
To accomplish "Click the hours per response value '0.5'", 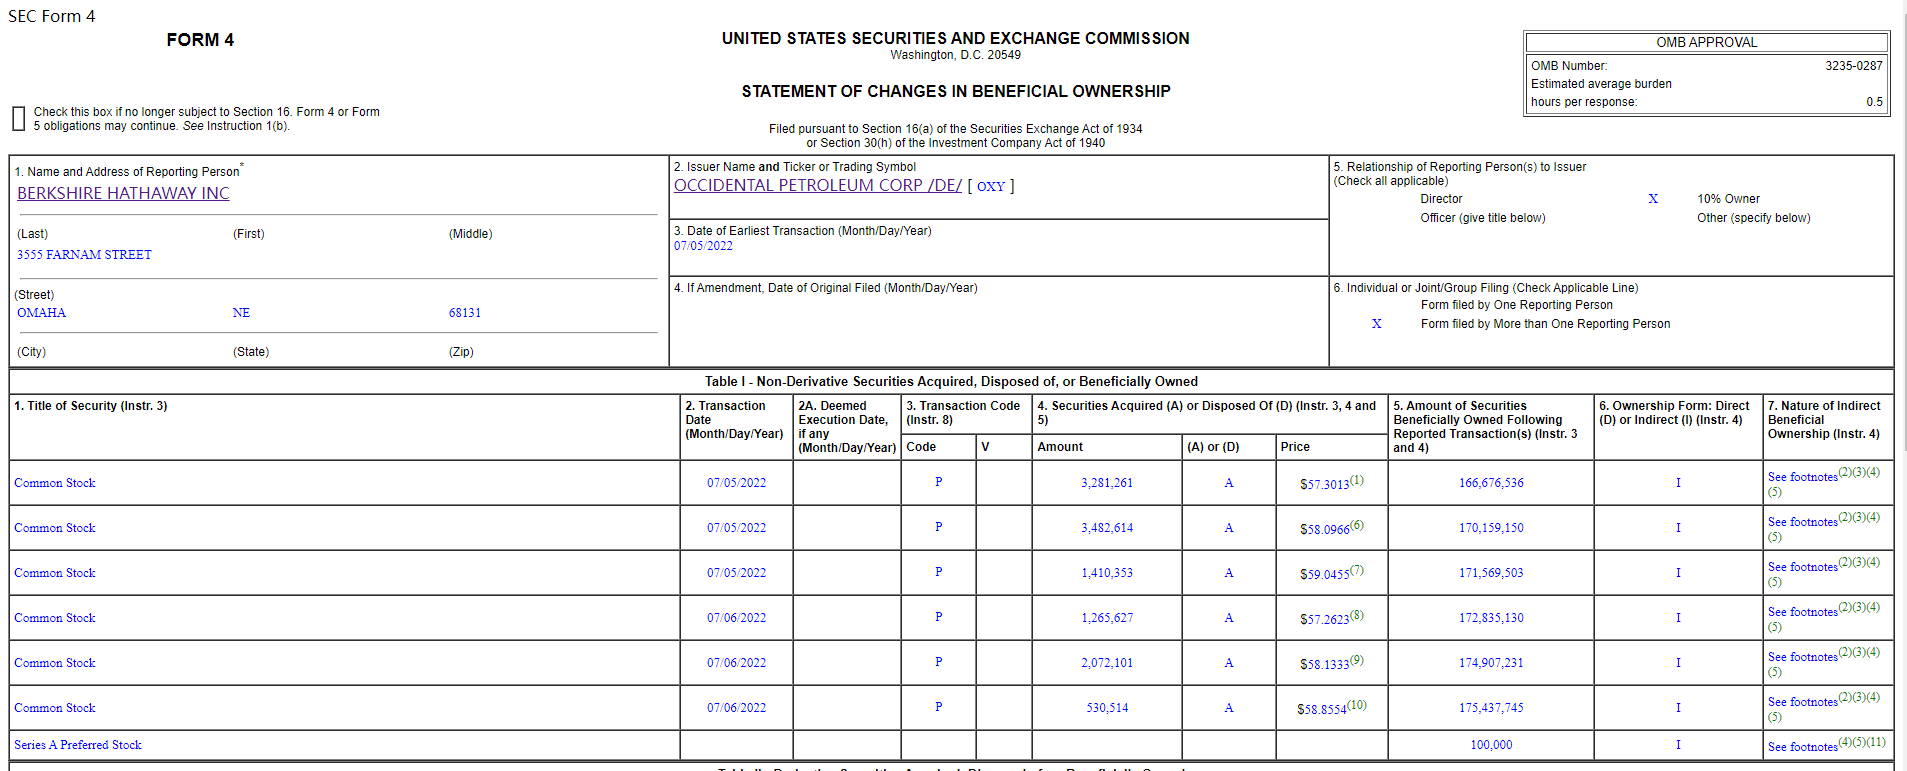I will [1874, 102].
